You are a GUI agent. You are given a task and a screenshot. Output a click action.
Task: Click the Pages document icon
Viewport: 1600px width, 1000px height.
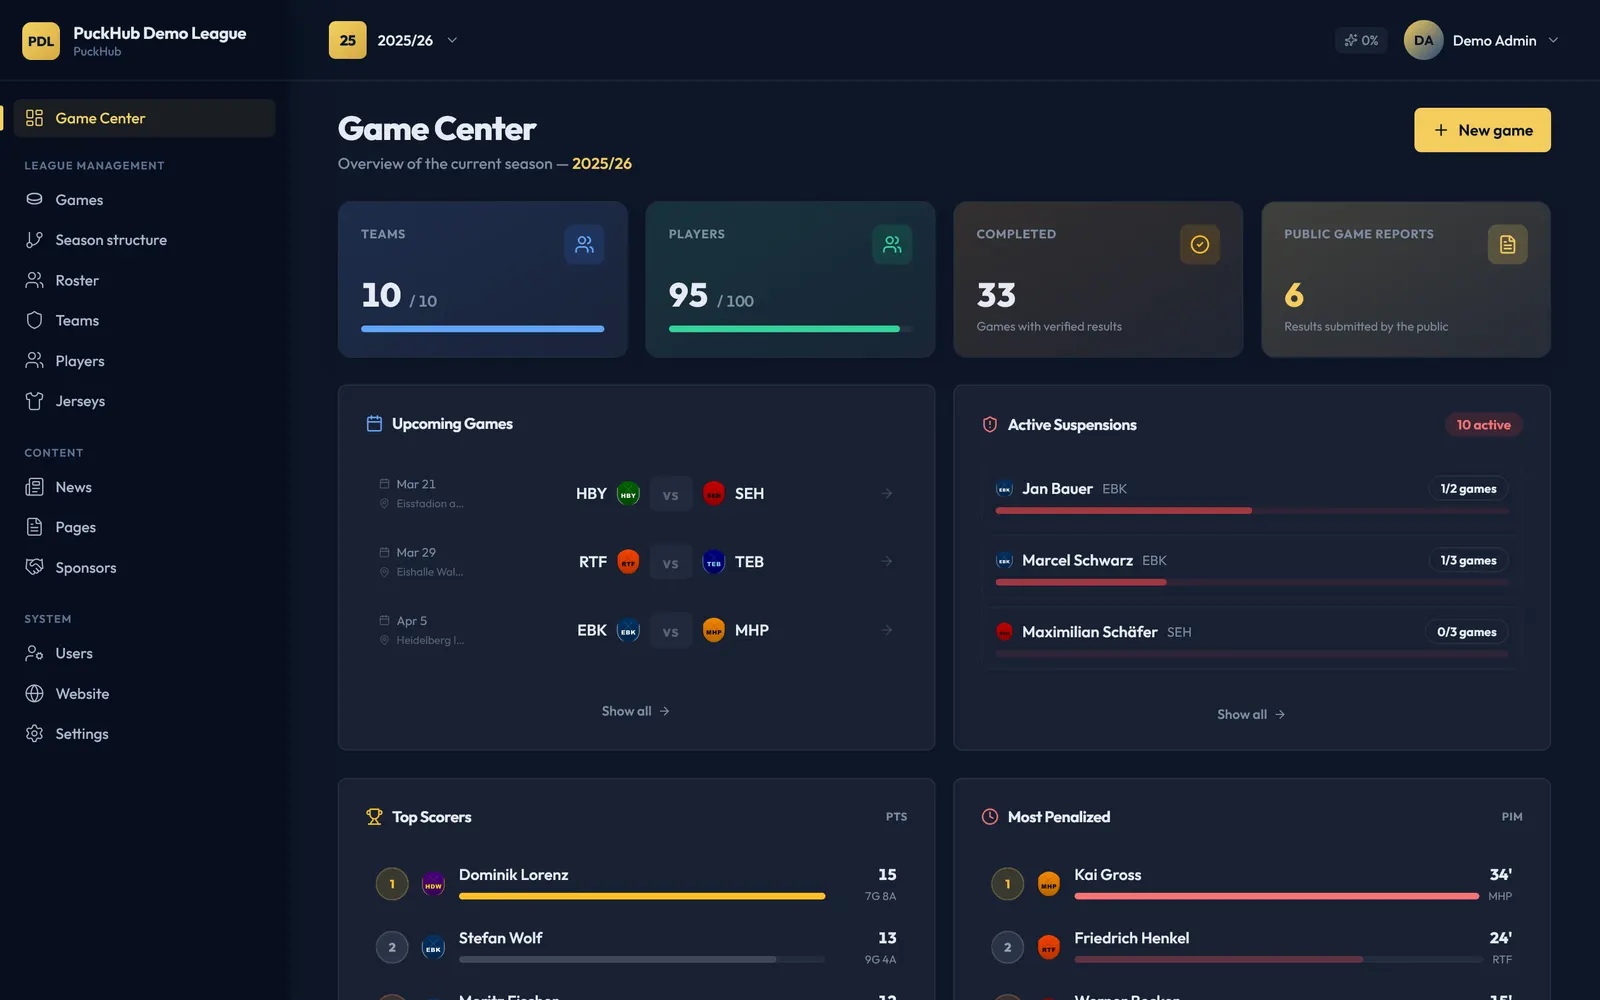pos(34,527)
